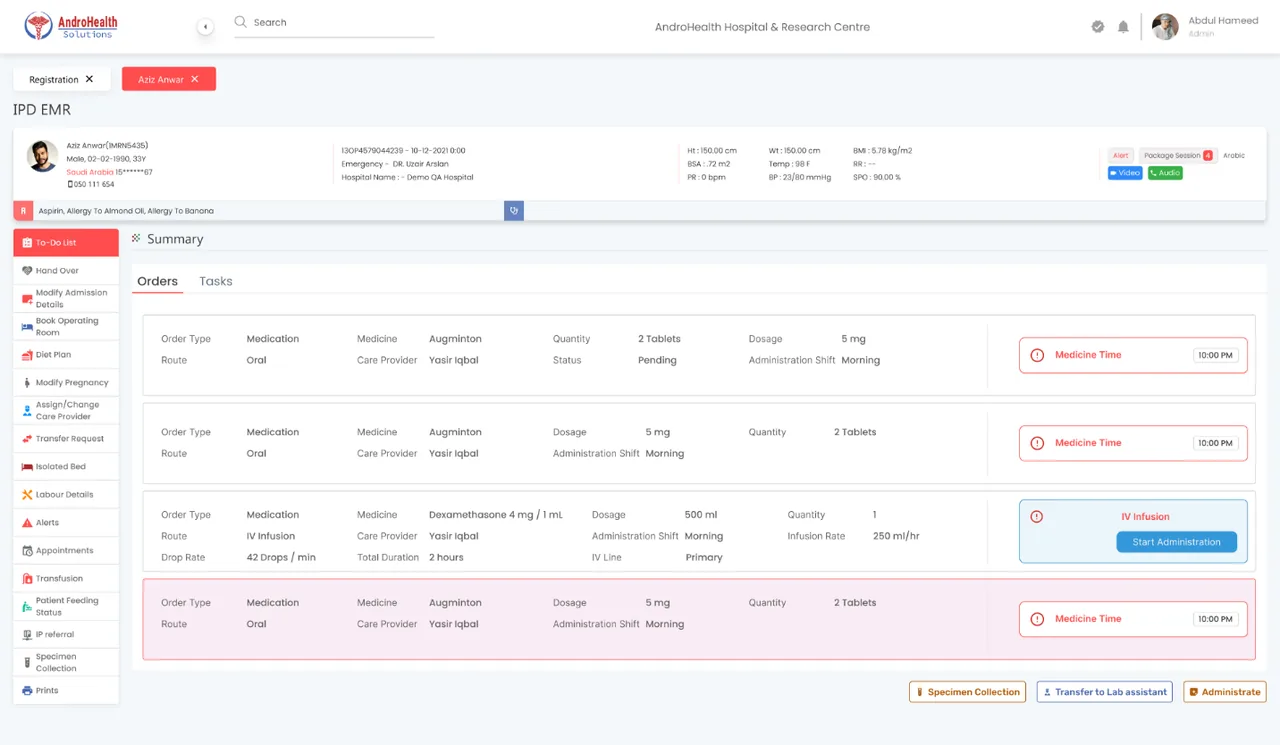Viewport: 1280px width, 745px height.
Task: Click the verified checkmark badge icon in header
Action: click(1098, 27)
